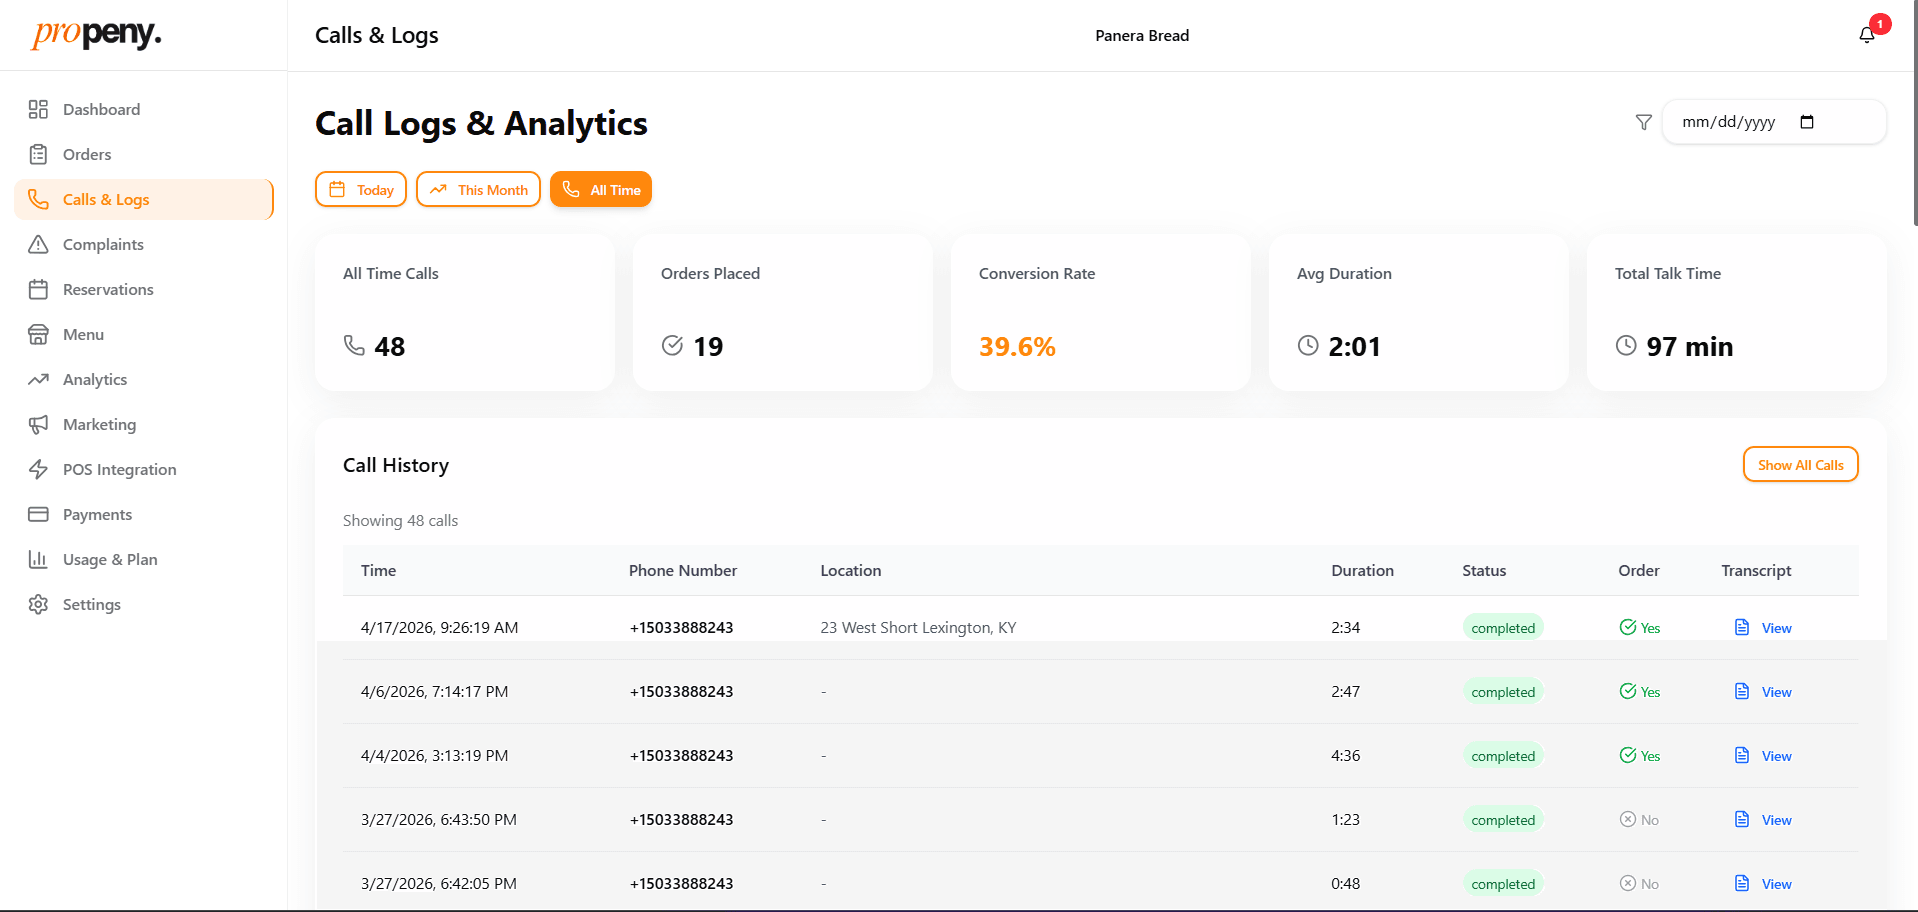This screenshot has height=912, width=1918.
Task: Switch to This Month filter
Action: [478, 189]
